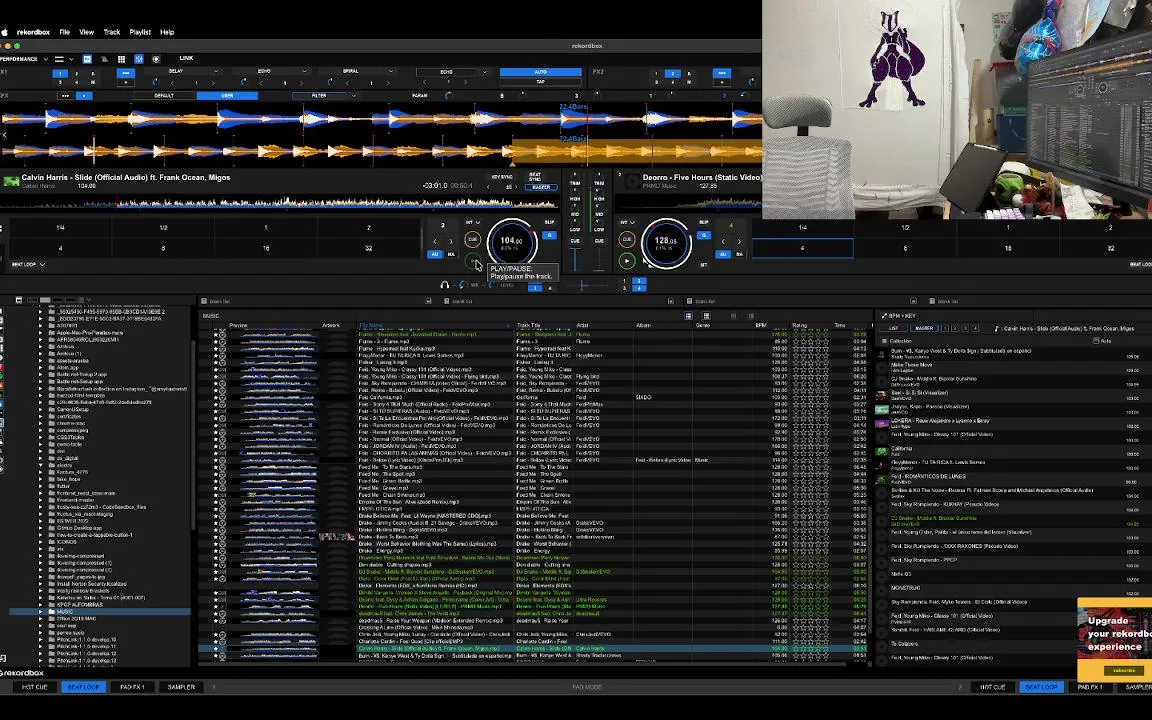Click the grid pads view icon in toolbar
Viewport: 1152px width, 720px height.
click(x=121, y=59)
